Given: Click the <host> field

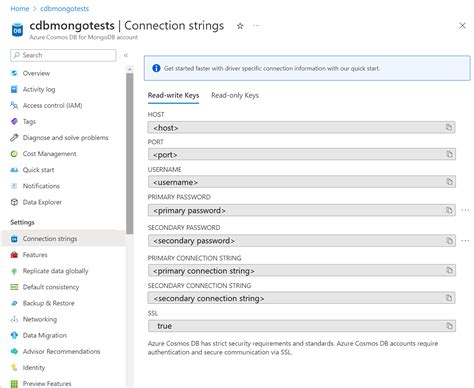Looking at the screenshot, I should [301, 127].
